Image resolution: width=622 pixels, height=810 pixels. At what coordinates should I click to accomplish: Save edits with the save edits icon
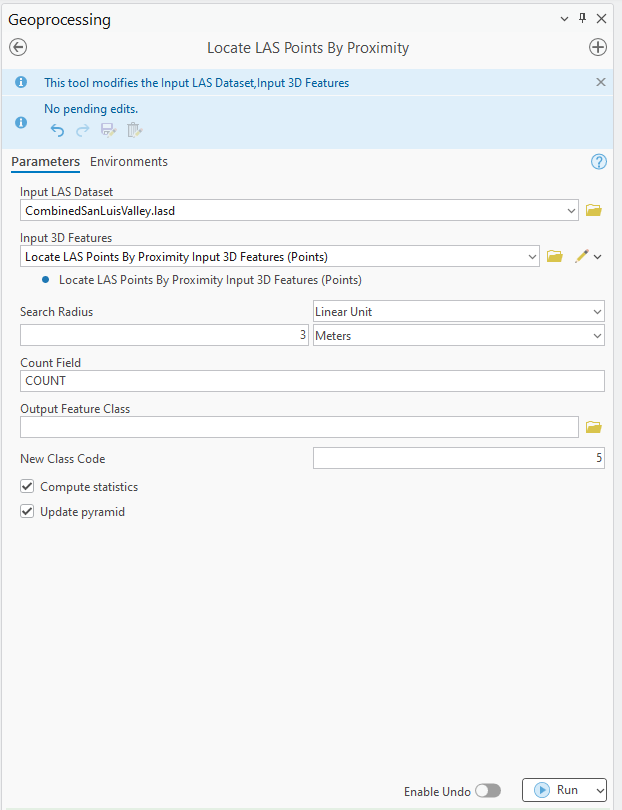(x=107, y=129)
